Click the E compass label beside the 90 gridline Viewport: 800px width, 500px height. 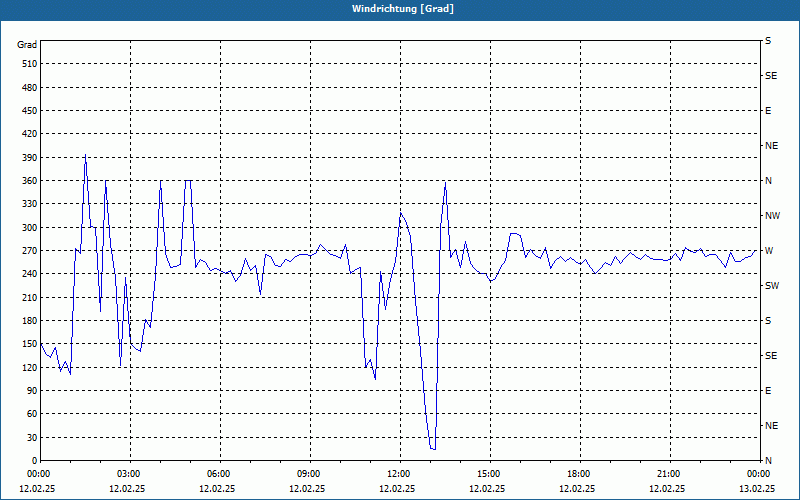(768, 391)
